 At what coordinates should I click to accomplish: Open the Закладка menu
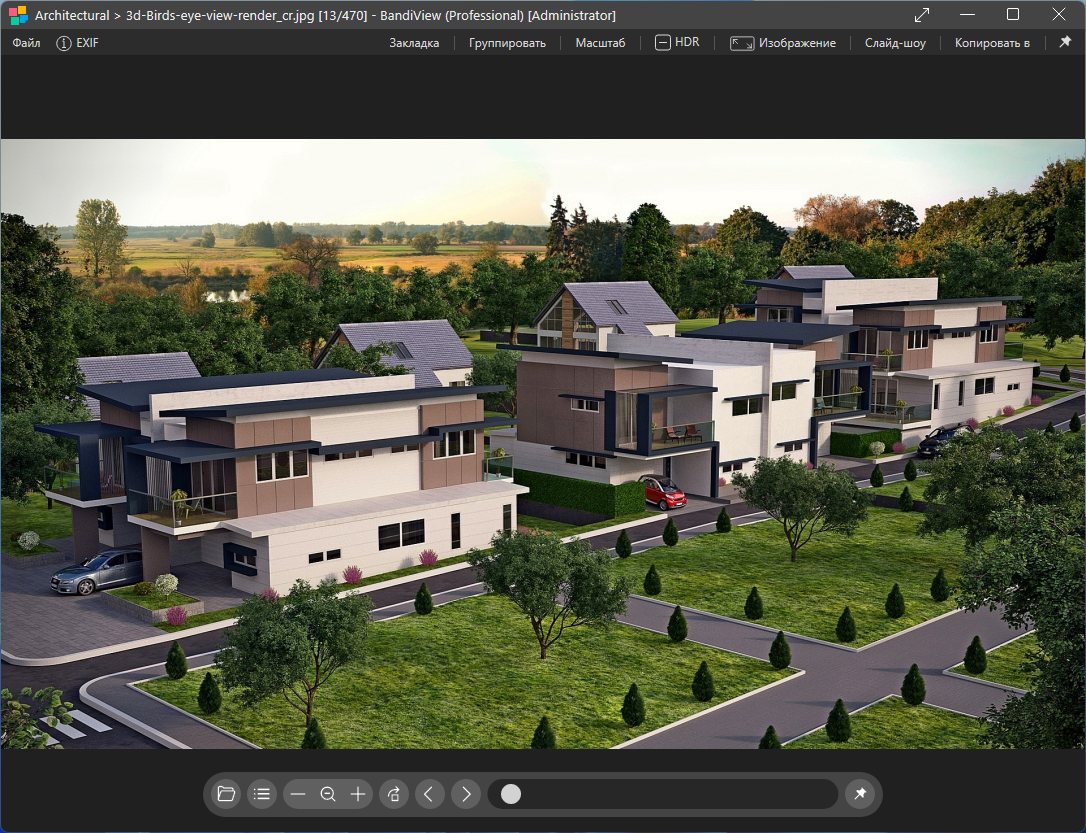414,43
